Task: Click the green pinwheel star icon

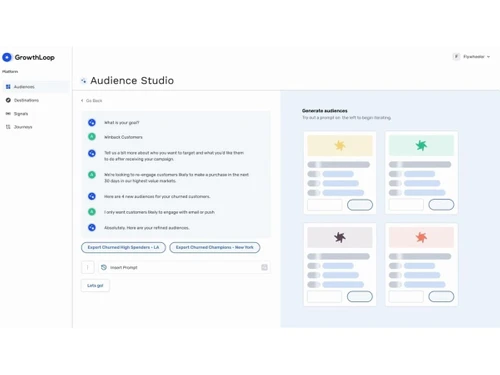Action: click(421, 145)
